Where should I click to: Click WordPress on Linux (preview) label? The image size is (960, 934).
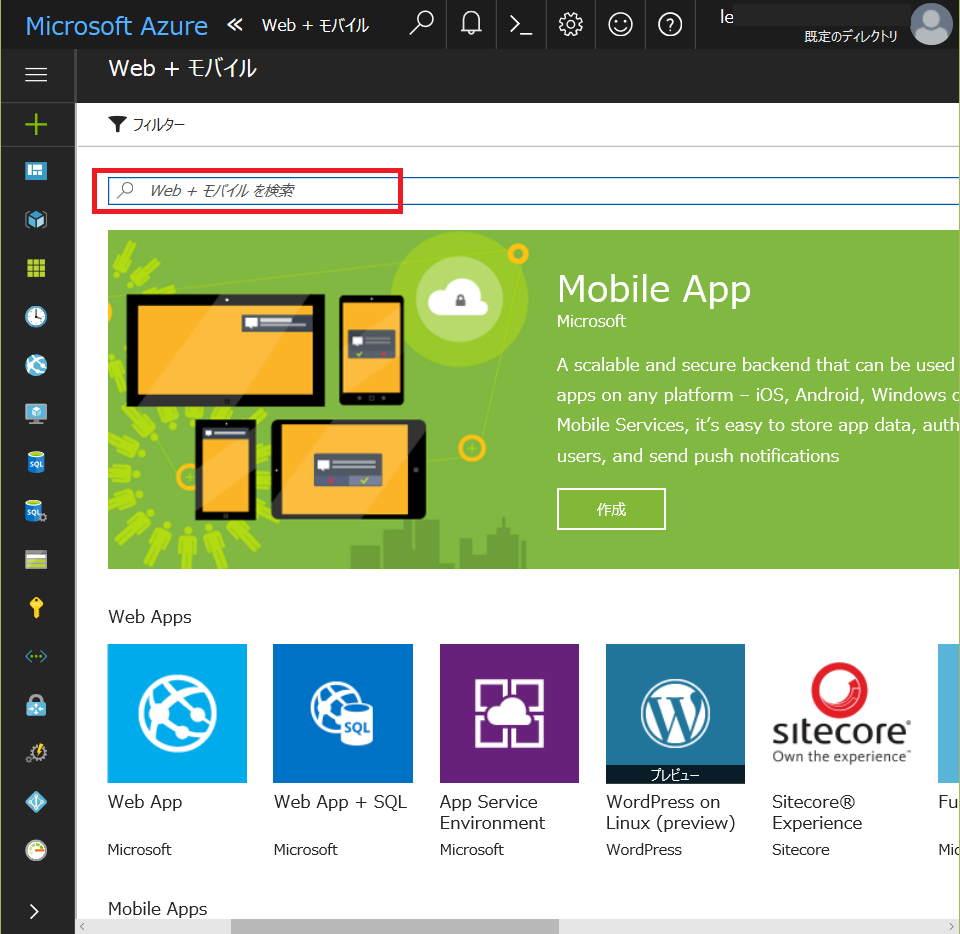click(671, 812)
